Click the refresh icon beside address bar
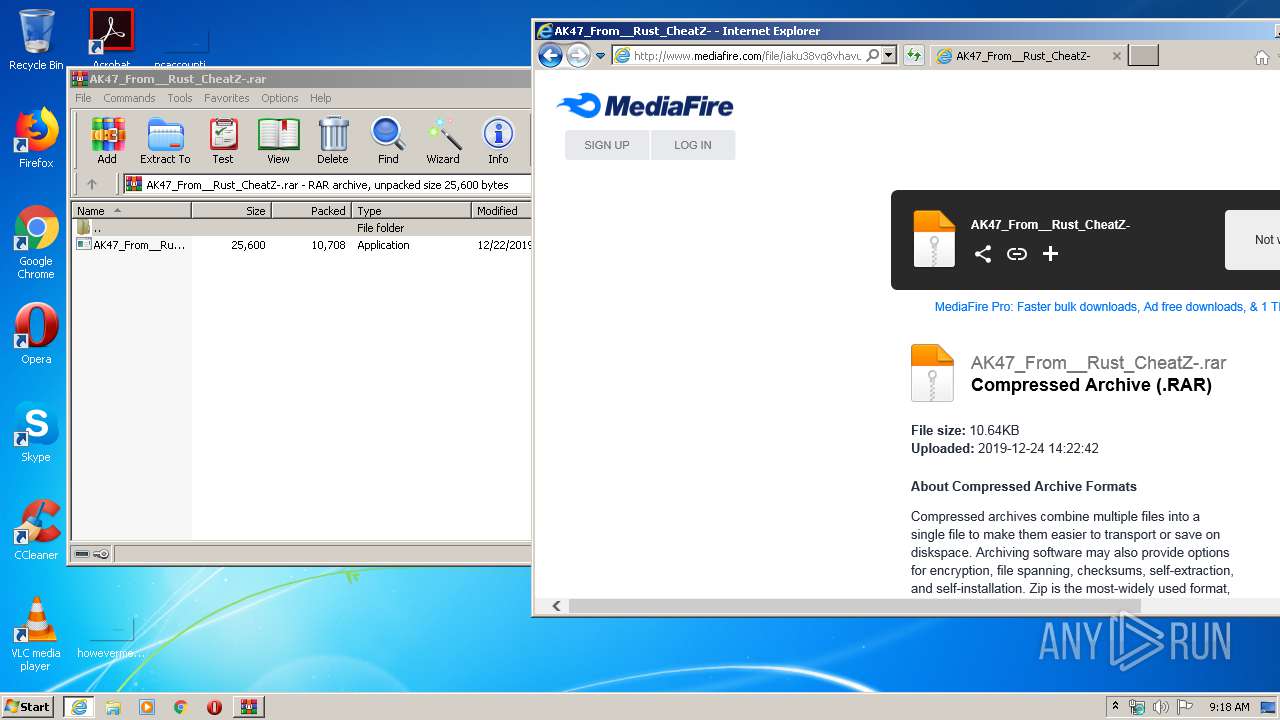Viewport: 1280px width, 720px height. 913,56
